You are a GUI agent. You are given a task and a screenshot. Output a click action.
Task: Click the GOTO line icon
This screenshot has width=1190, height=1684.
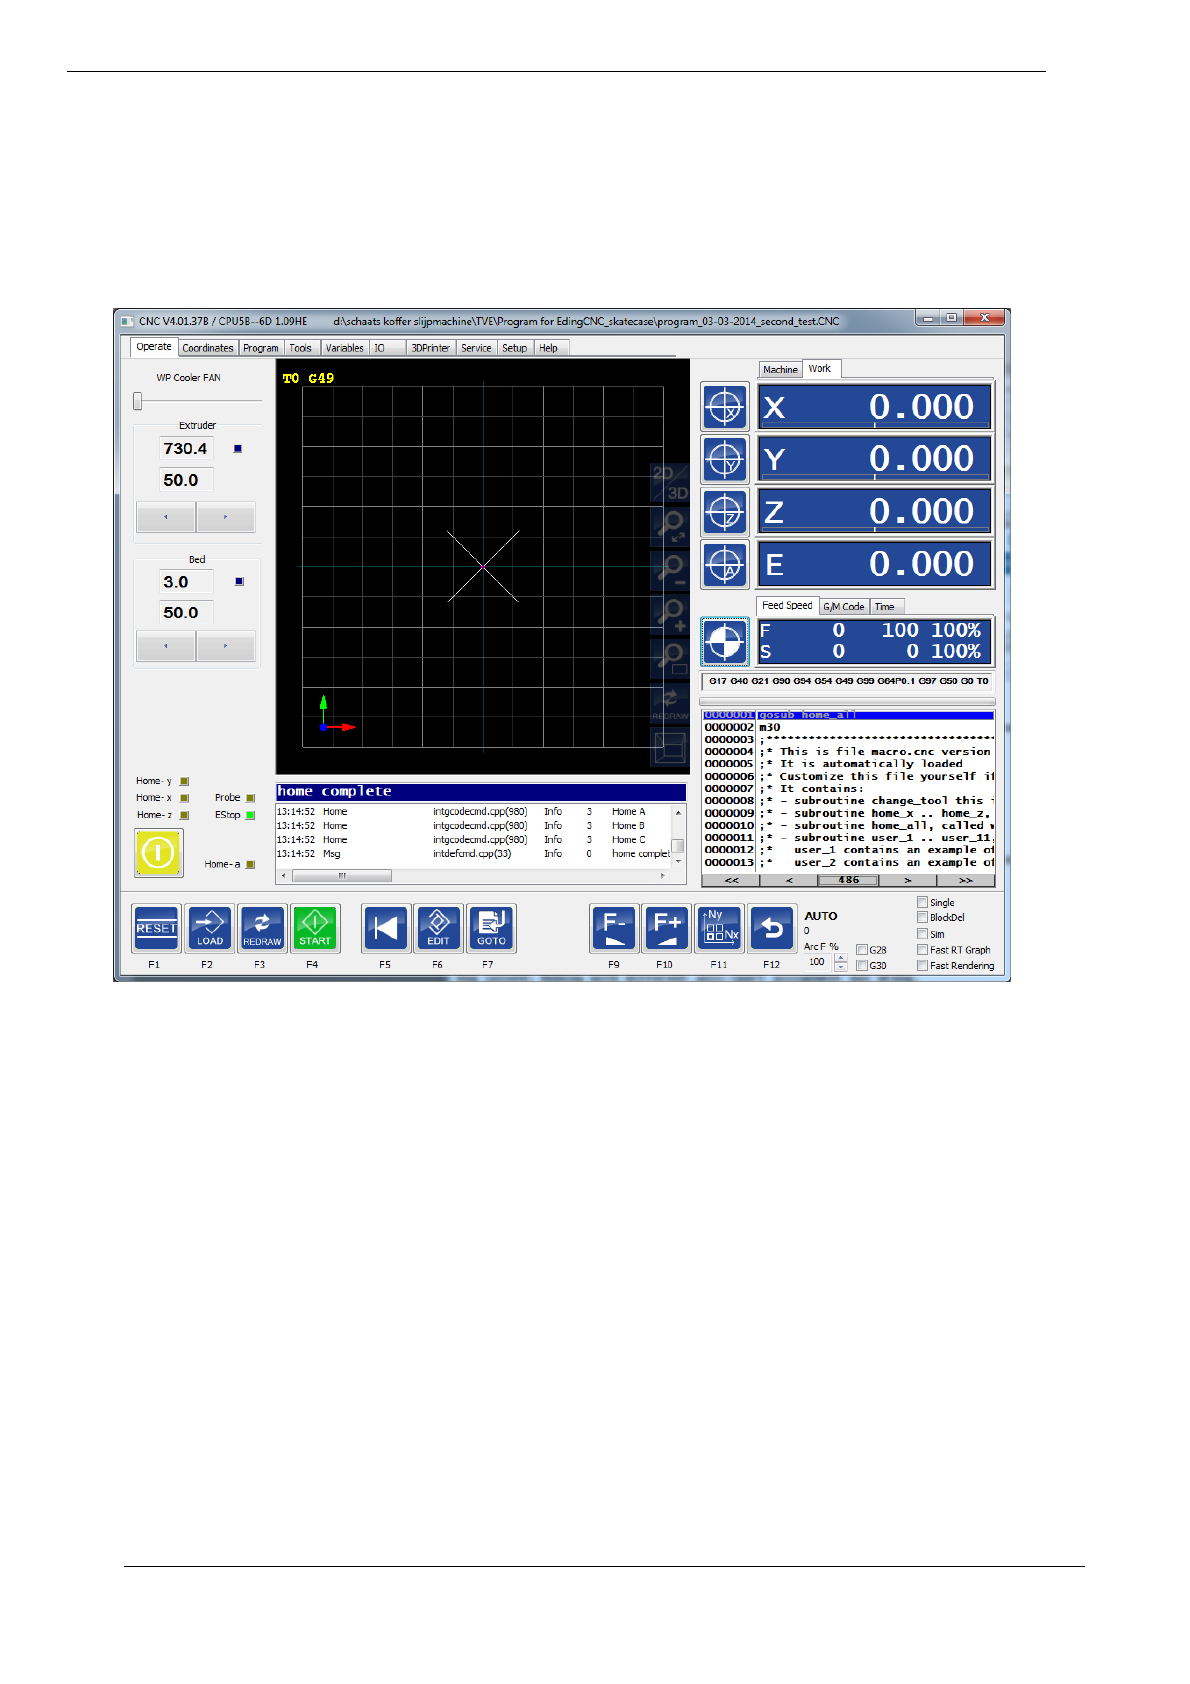pos(491,928)
